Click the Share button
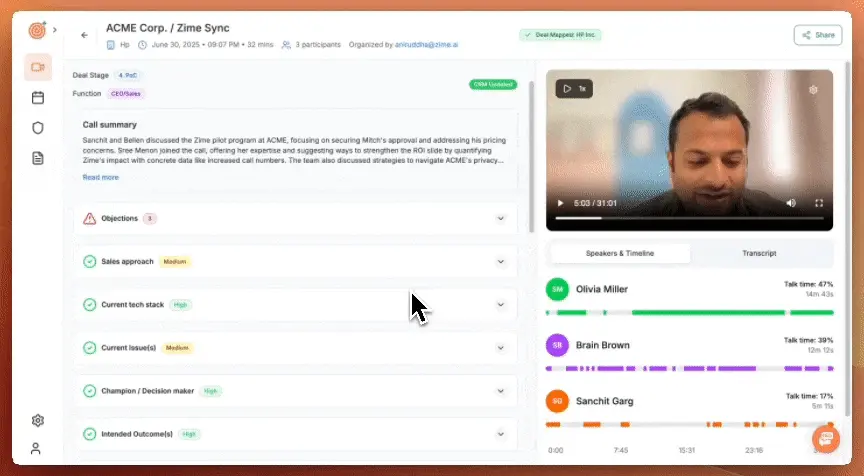Viewport: 864px width, 476px height. click(x=818, y=35)
